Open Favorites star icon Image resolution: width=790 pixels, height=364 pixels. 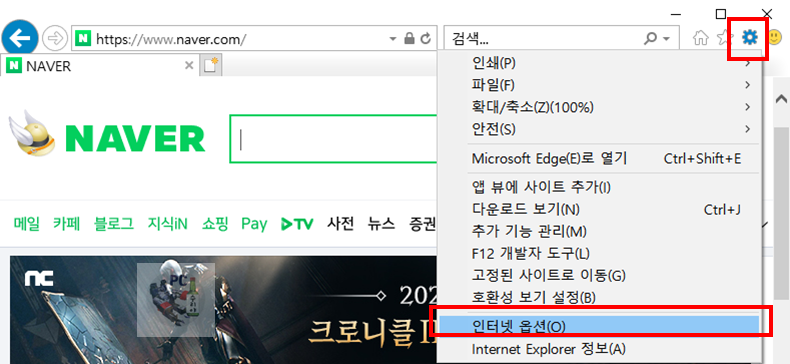click(723, 37)
